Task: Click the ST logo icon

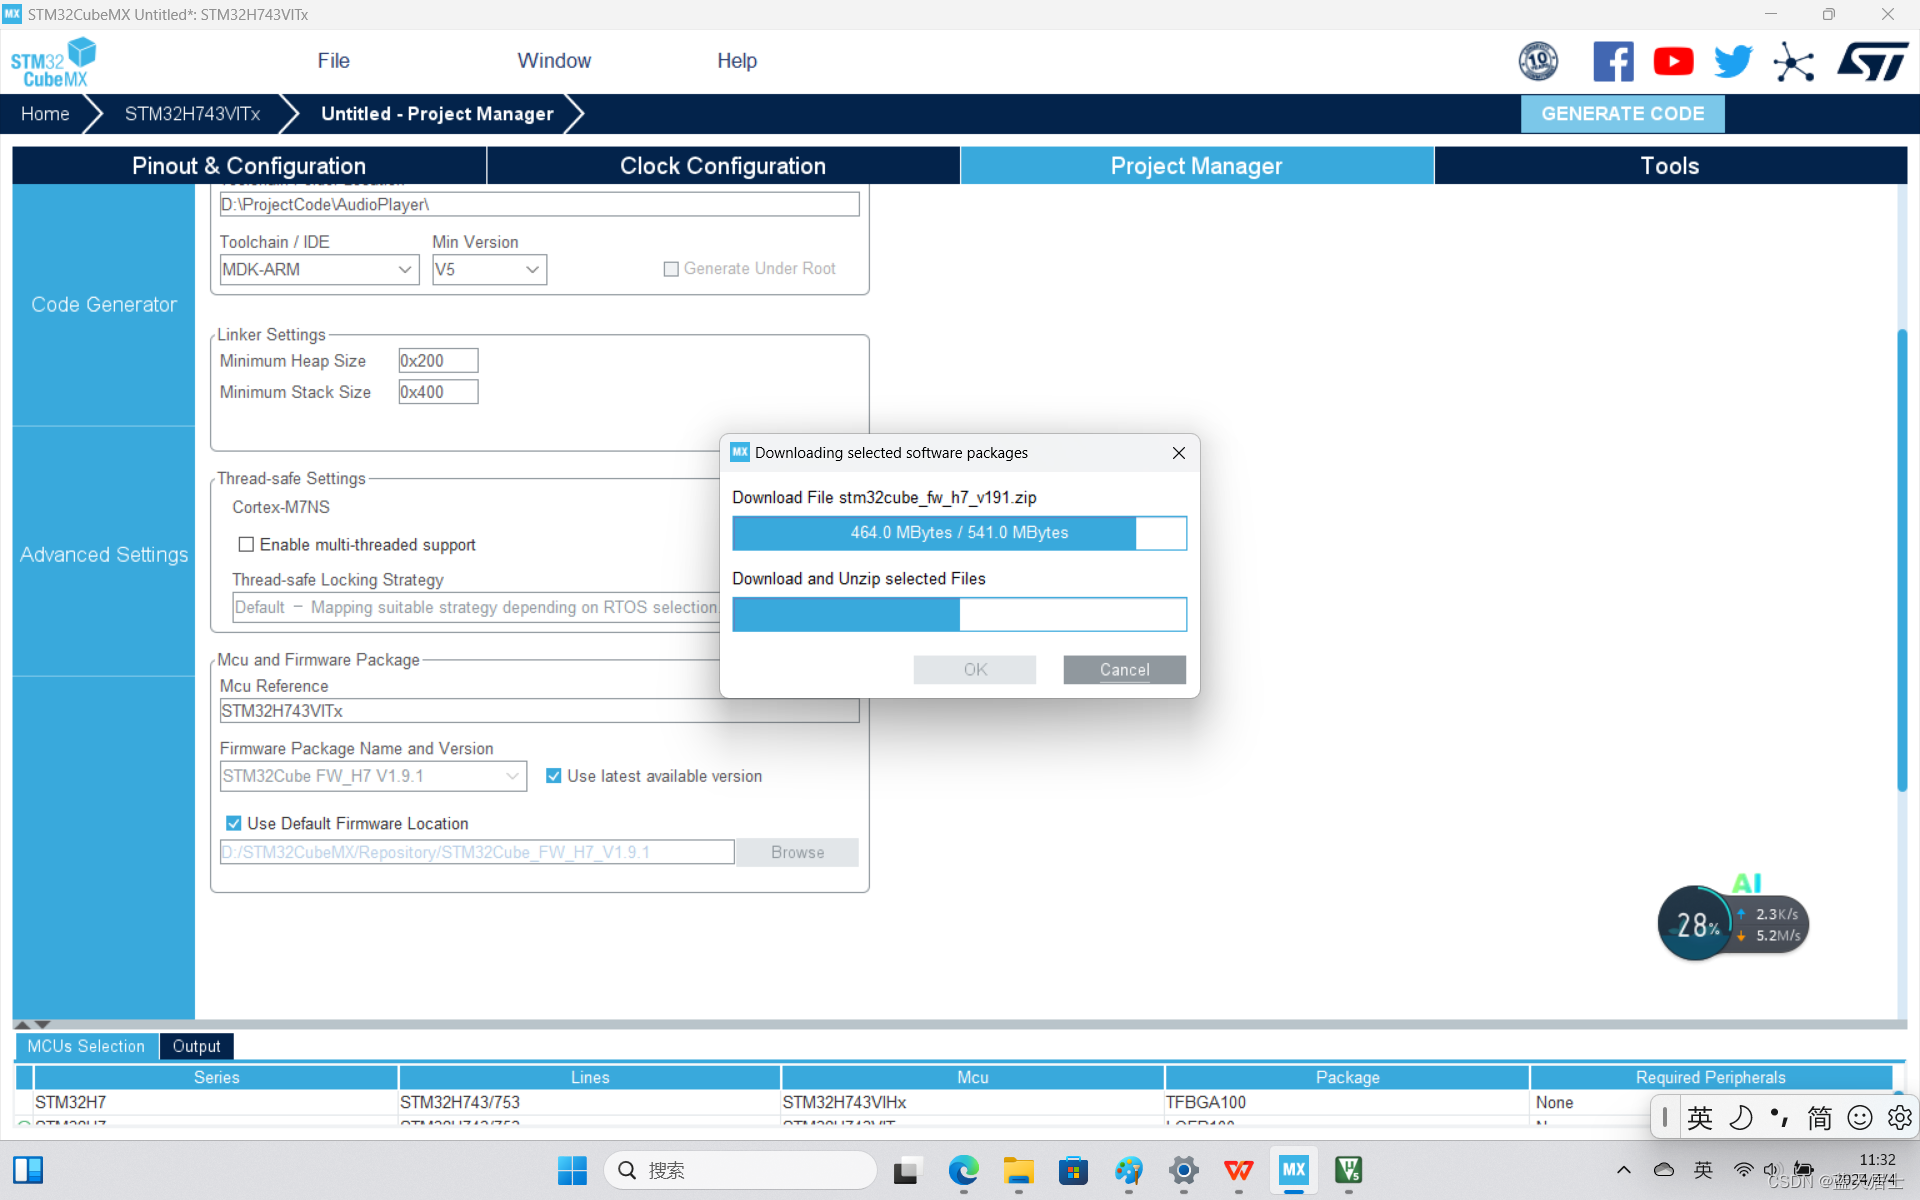Action: (x=1872, y=62)
